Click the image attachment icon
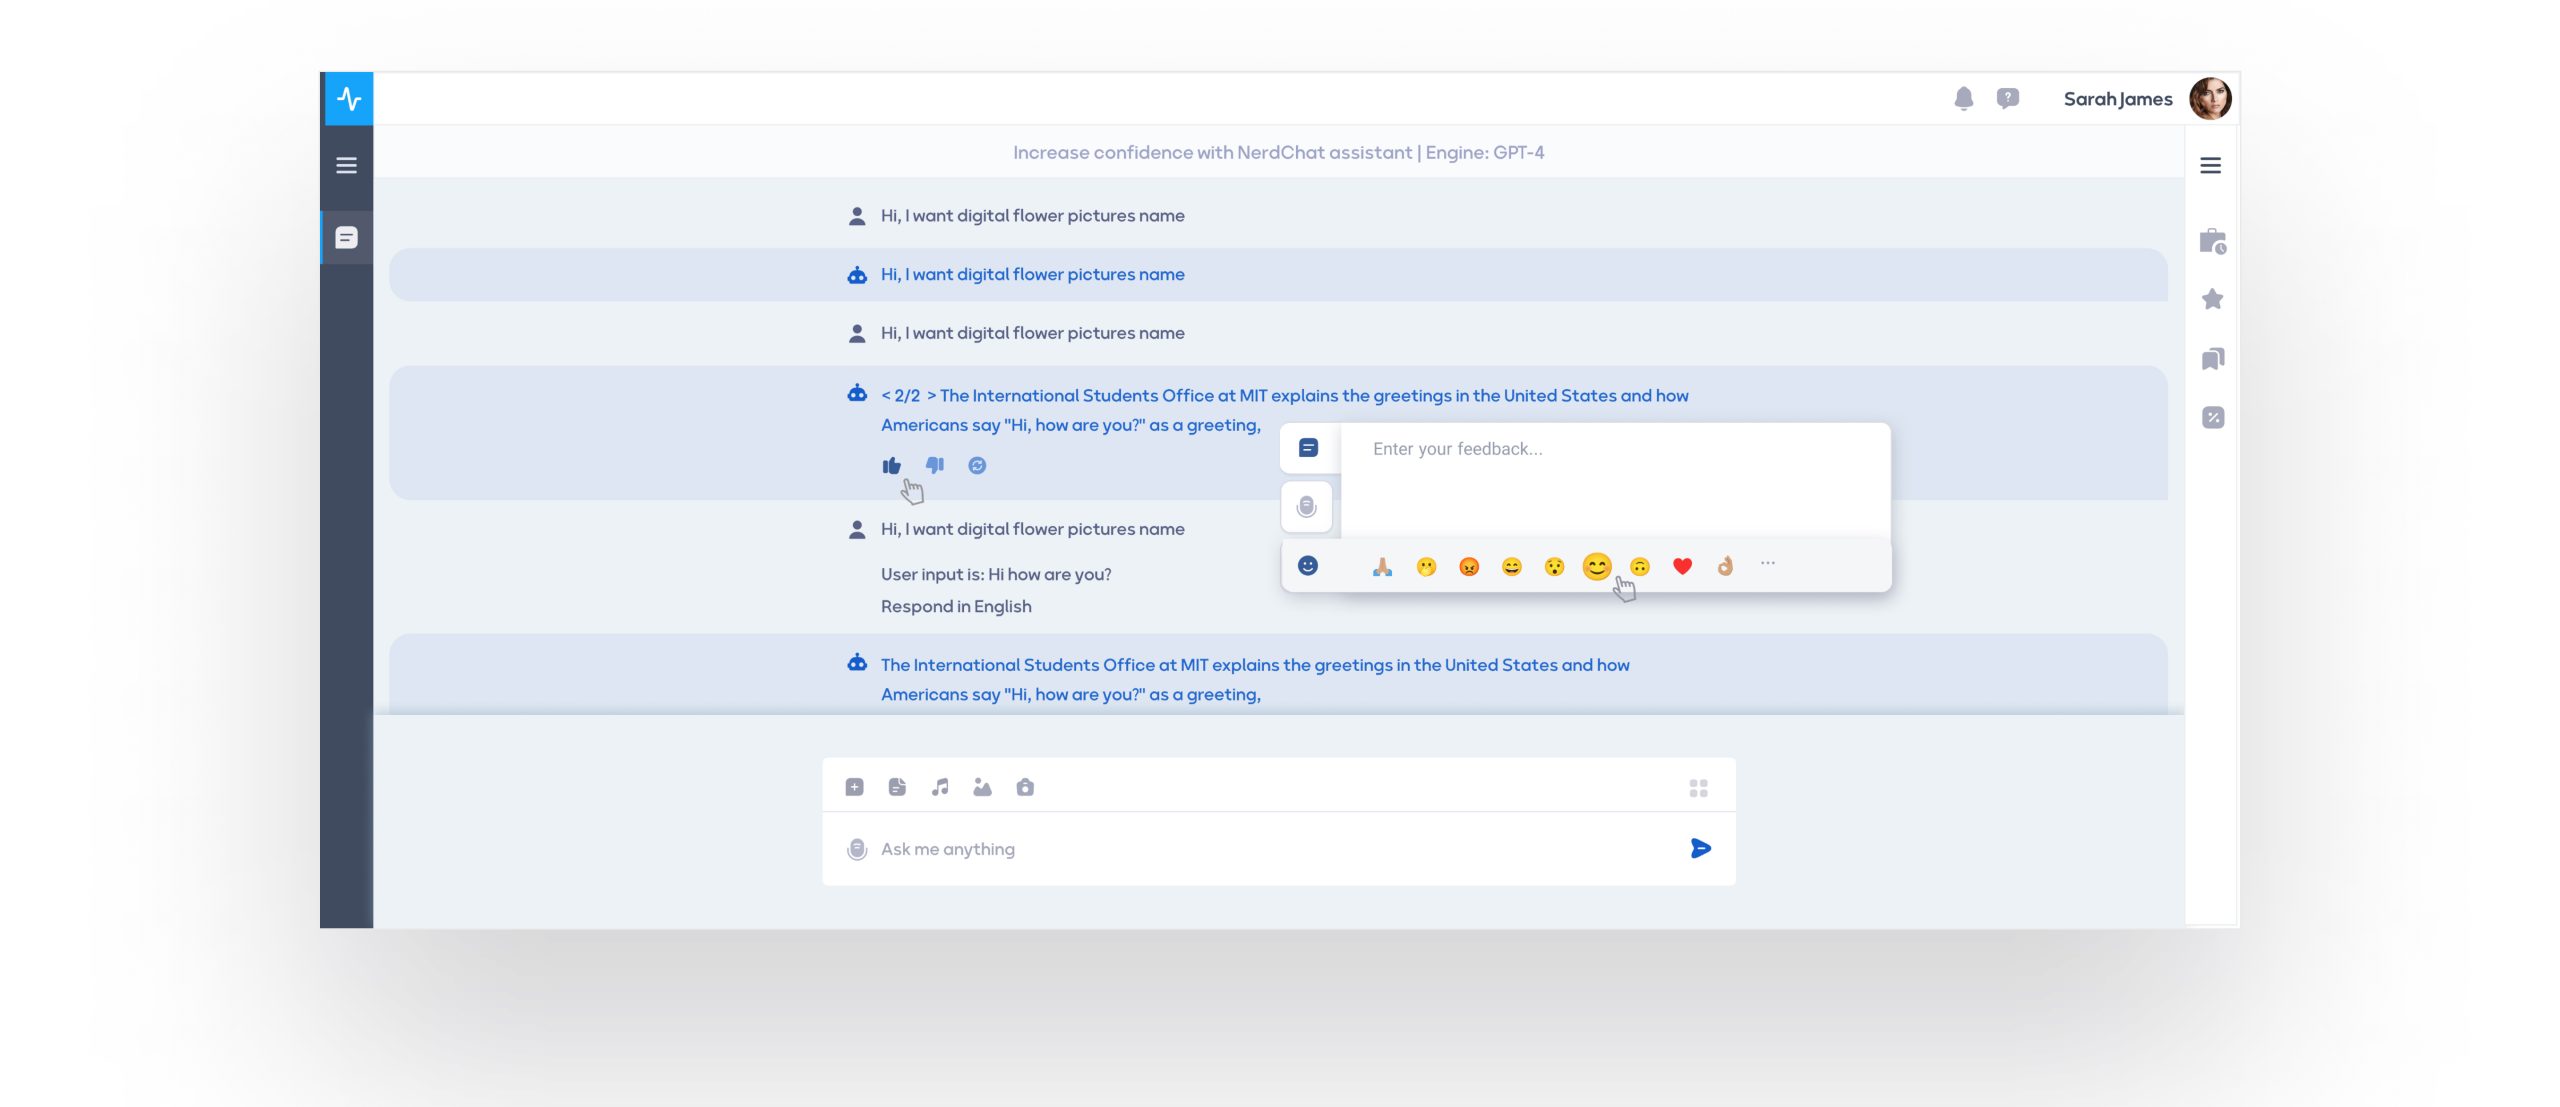This screenshot has width=2560, height=1107. (982, 787)
